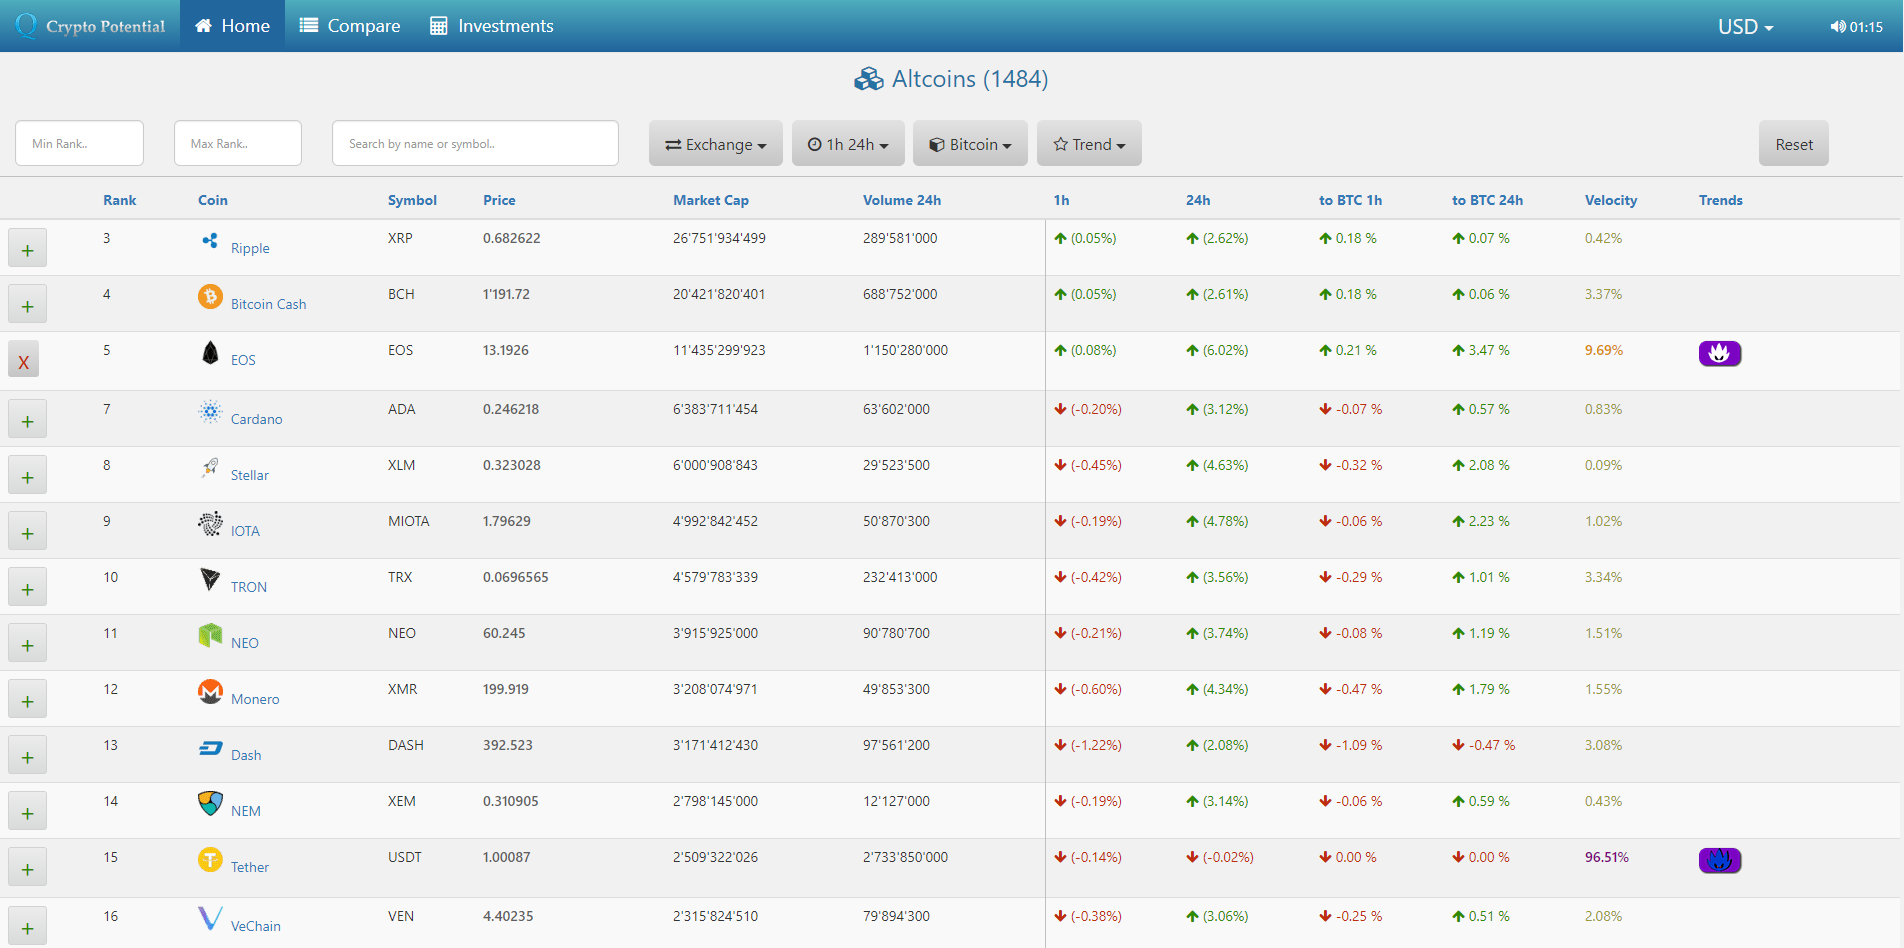Image resolution: width=1904 pixels, height=948 pixels.
Task: Open the Ripple coin link
Action: pyautogui.click(x=250, y=248)
